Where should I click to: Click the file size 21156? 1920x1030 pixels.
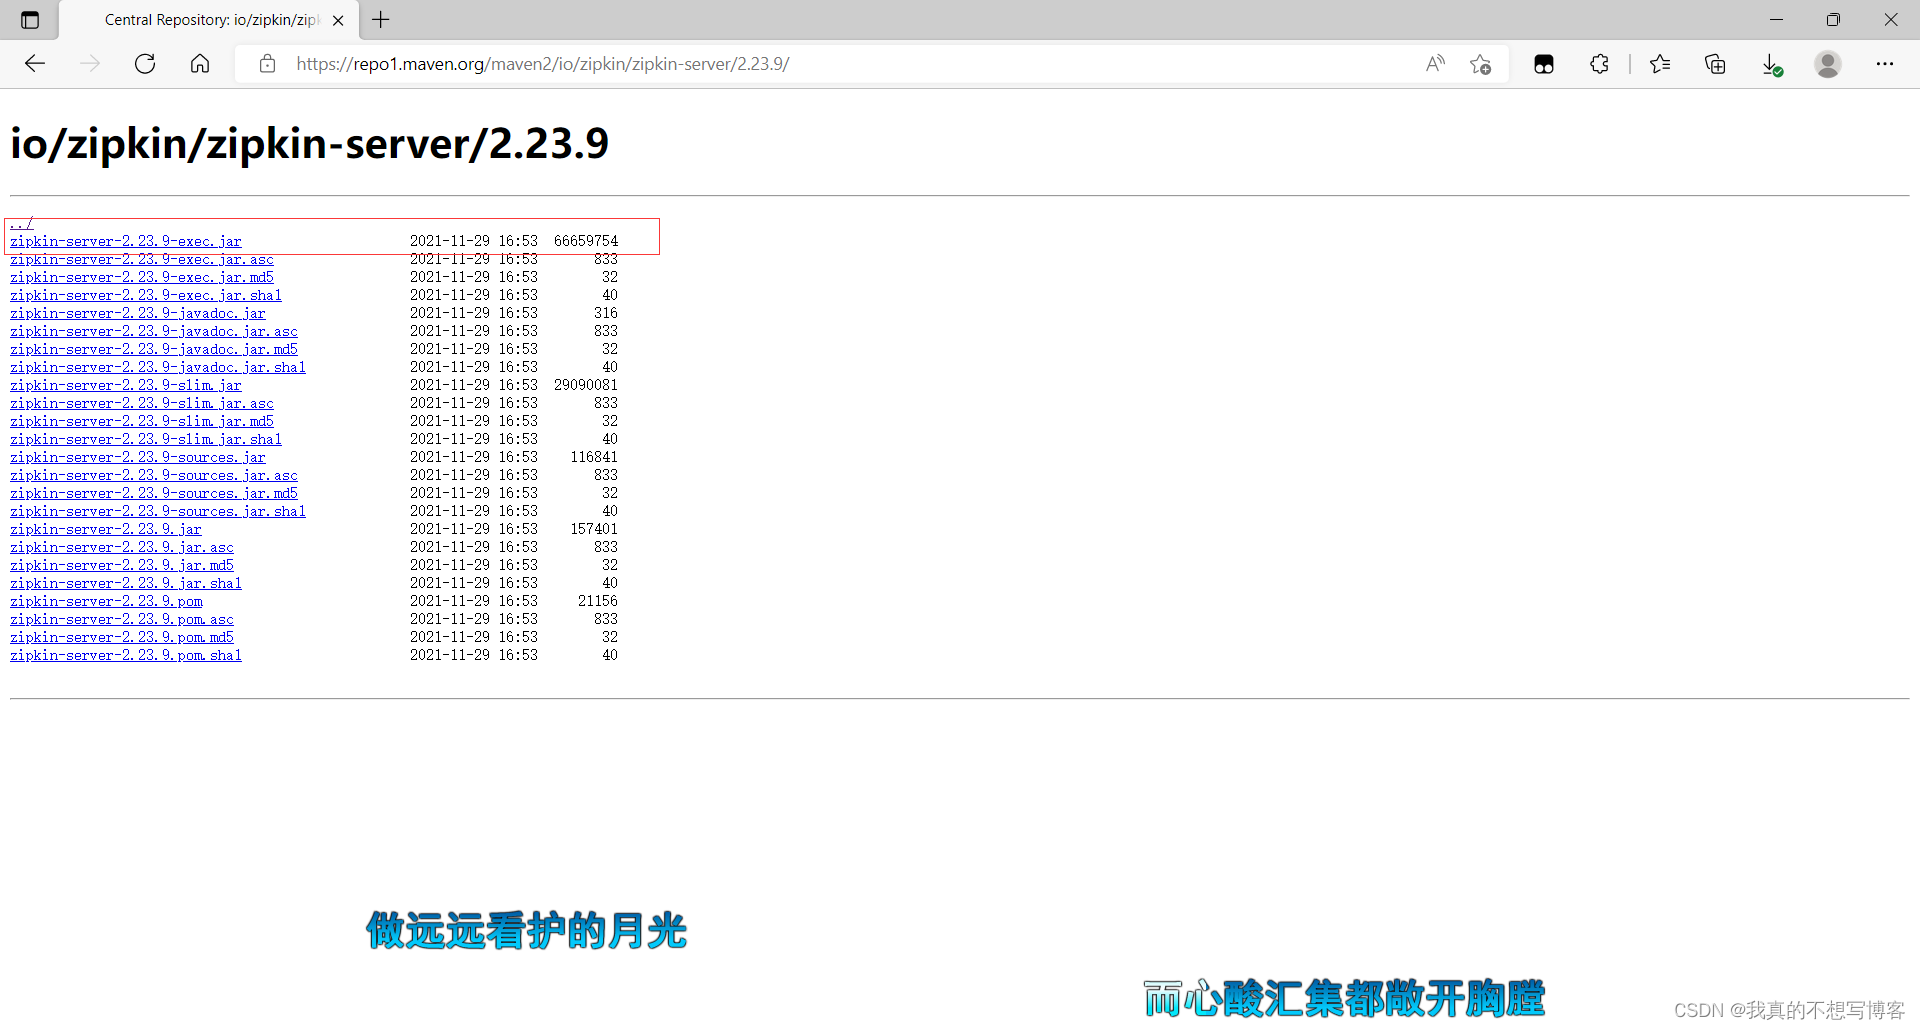coord(598,601)
